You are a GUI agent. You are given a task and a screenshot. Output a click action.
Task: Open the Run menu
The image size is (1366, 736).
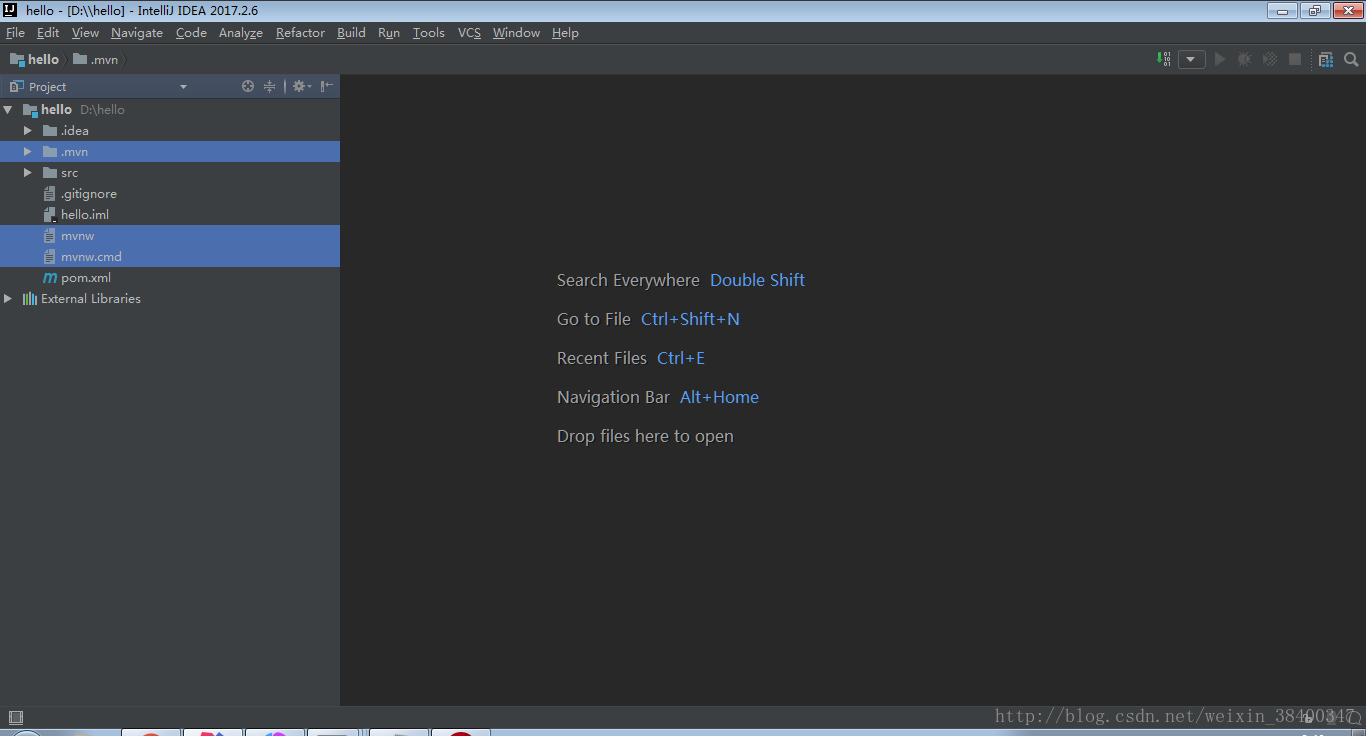pyautogui.click(x=389, y=32)
